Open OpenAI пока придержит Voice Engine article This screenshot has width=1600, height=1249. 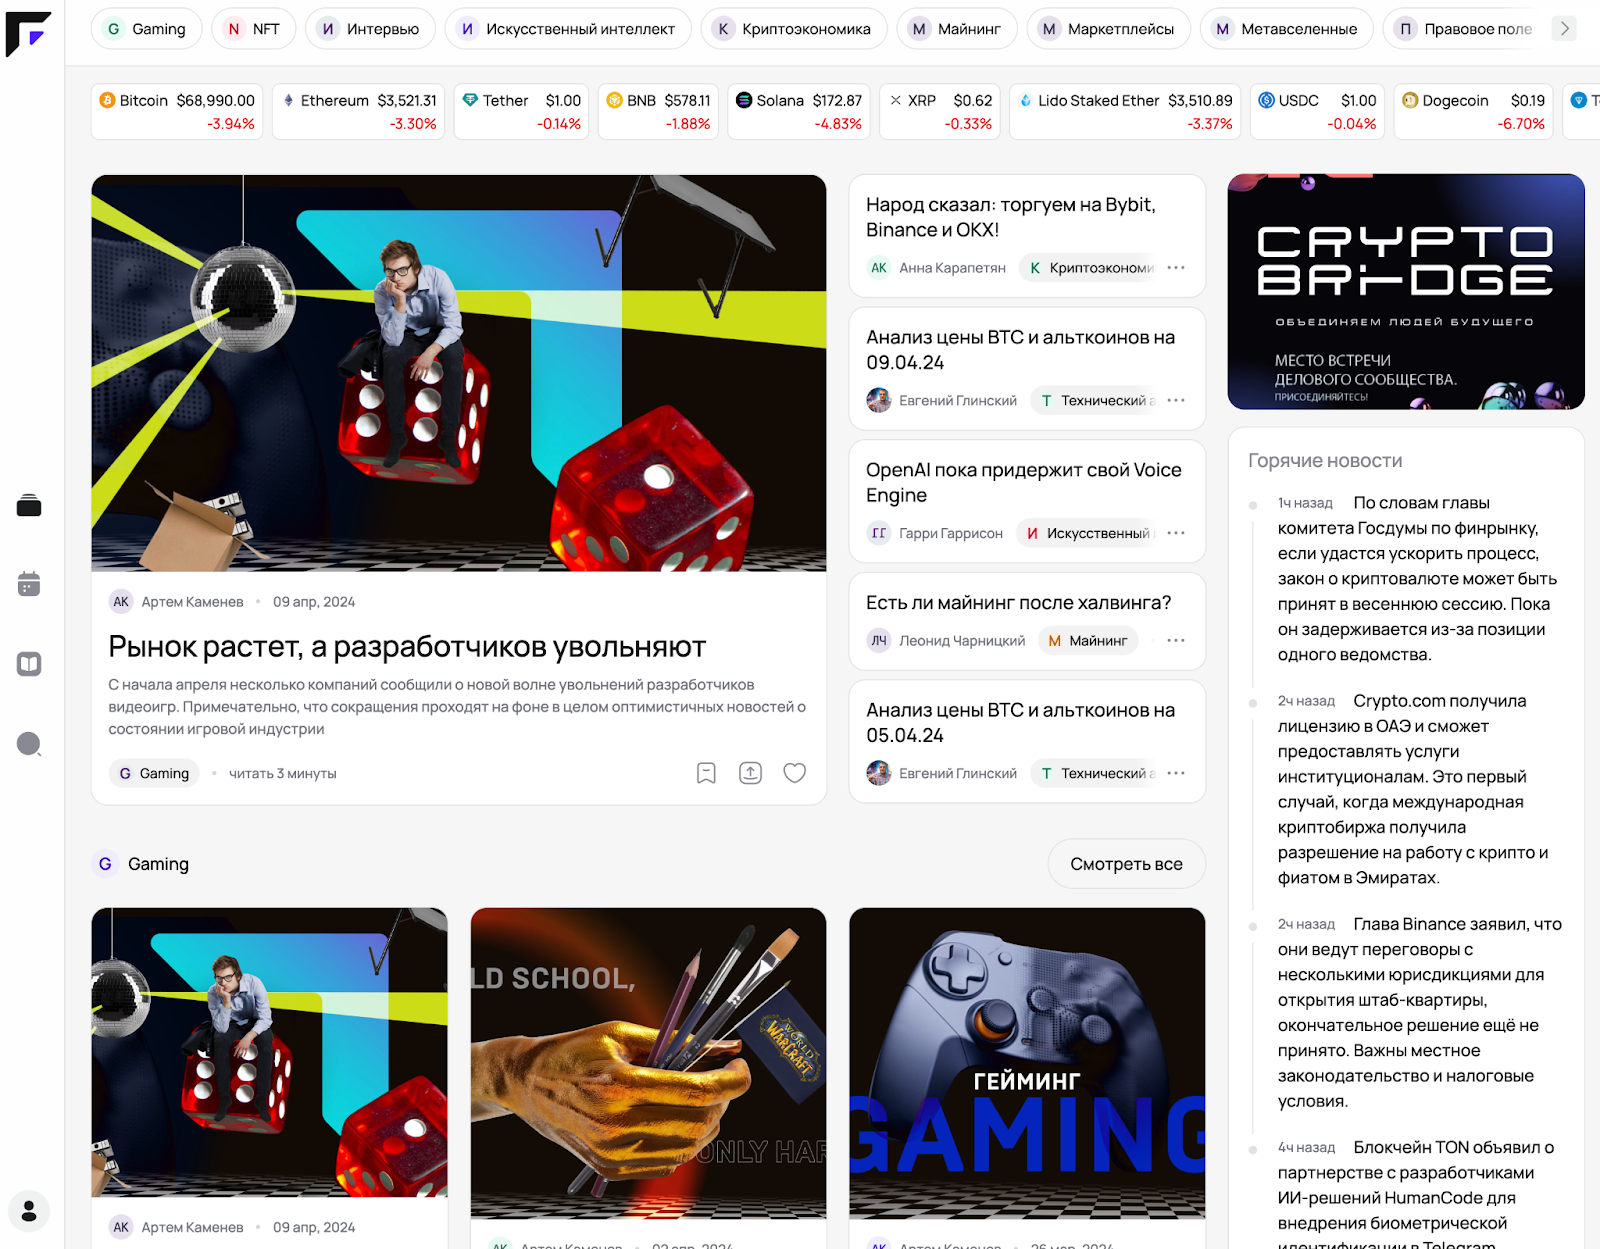point(1024,483)
